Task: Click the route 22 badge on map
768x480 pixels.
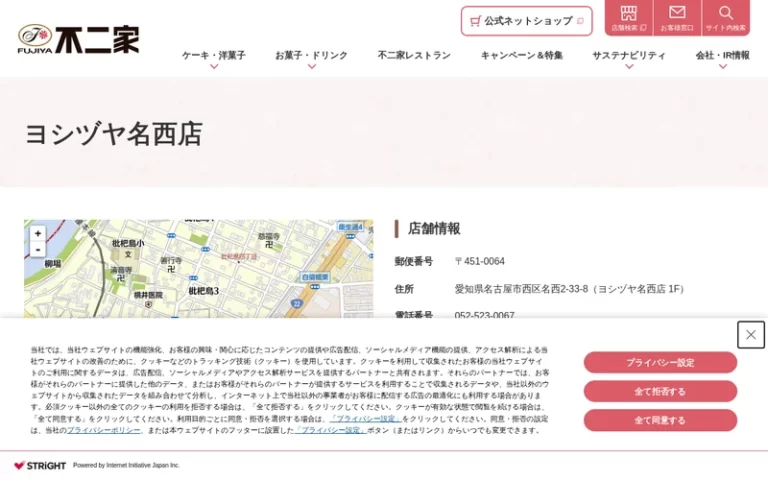Action: pyautogui.click(x=296, y=304)
